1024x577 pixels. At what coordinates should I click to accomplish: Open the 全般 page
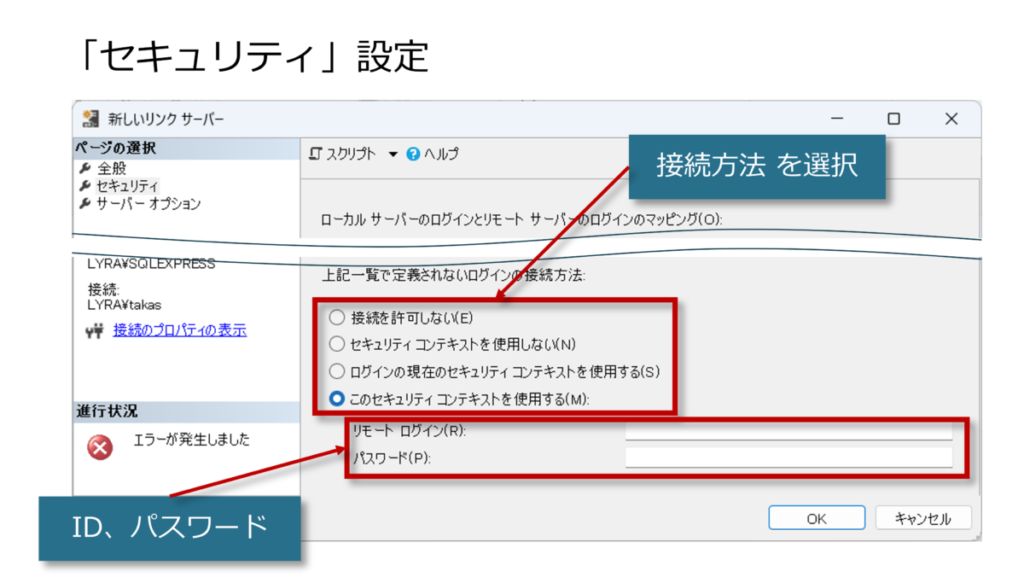pos(112,169)
